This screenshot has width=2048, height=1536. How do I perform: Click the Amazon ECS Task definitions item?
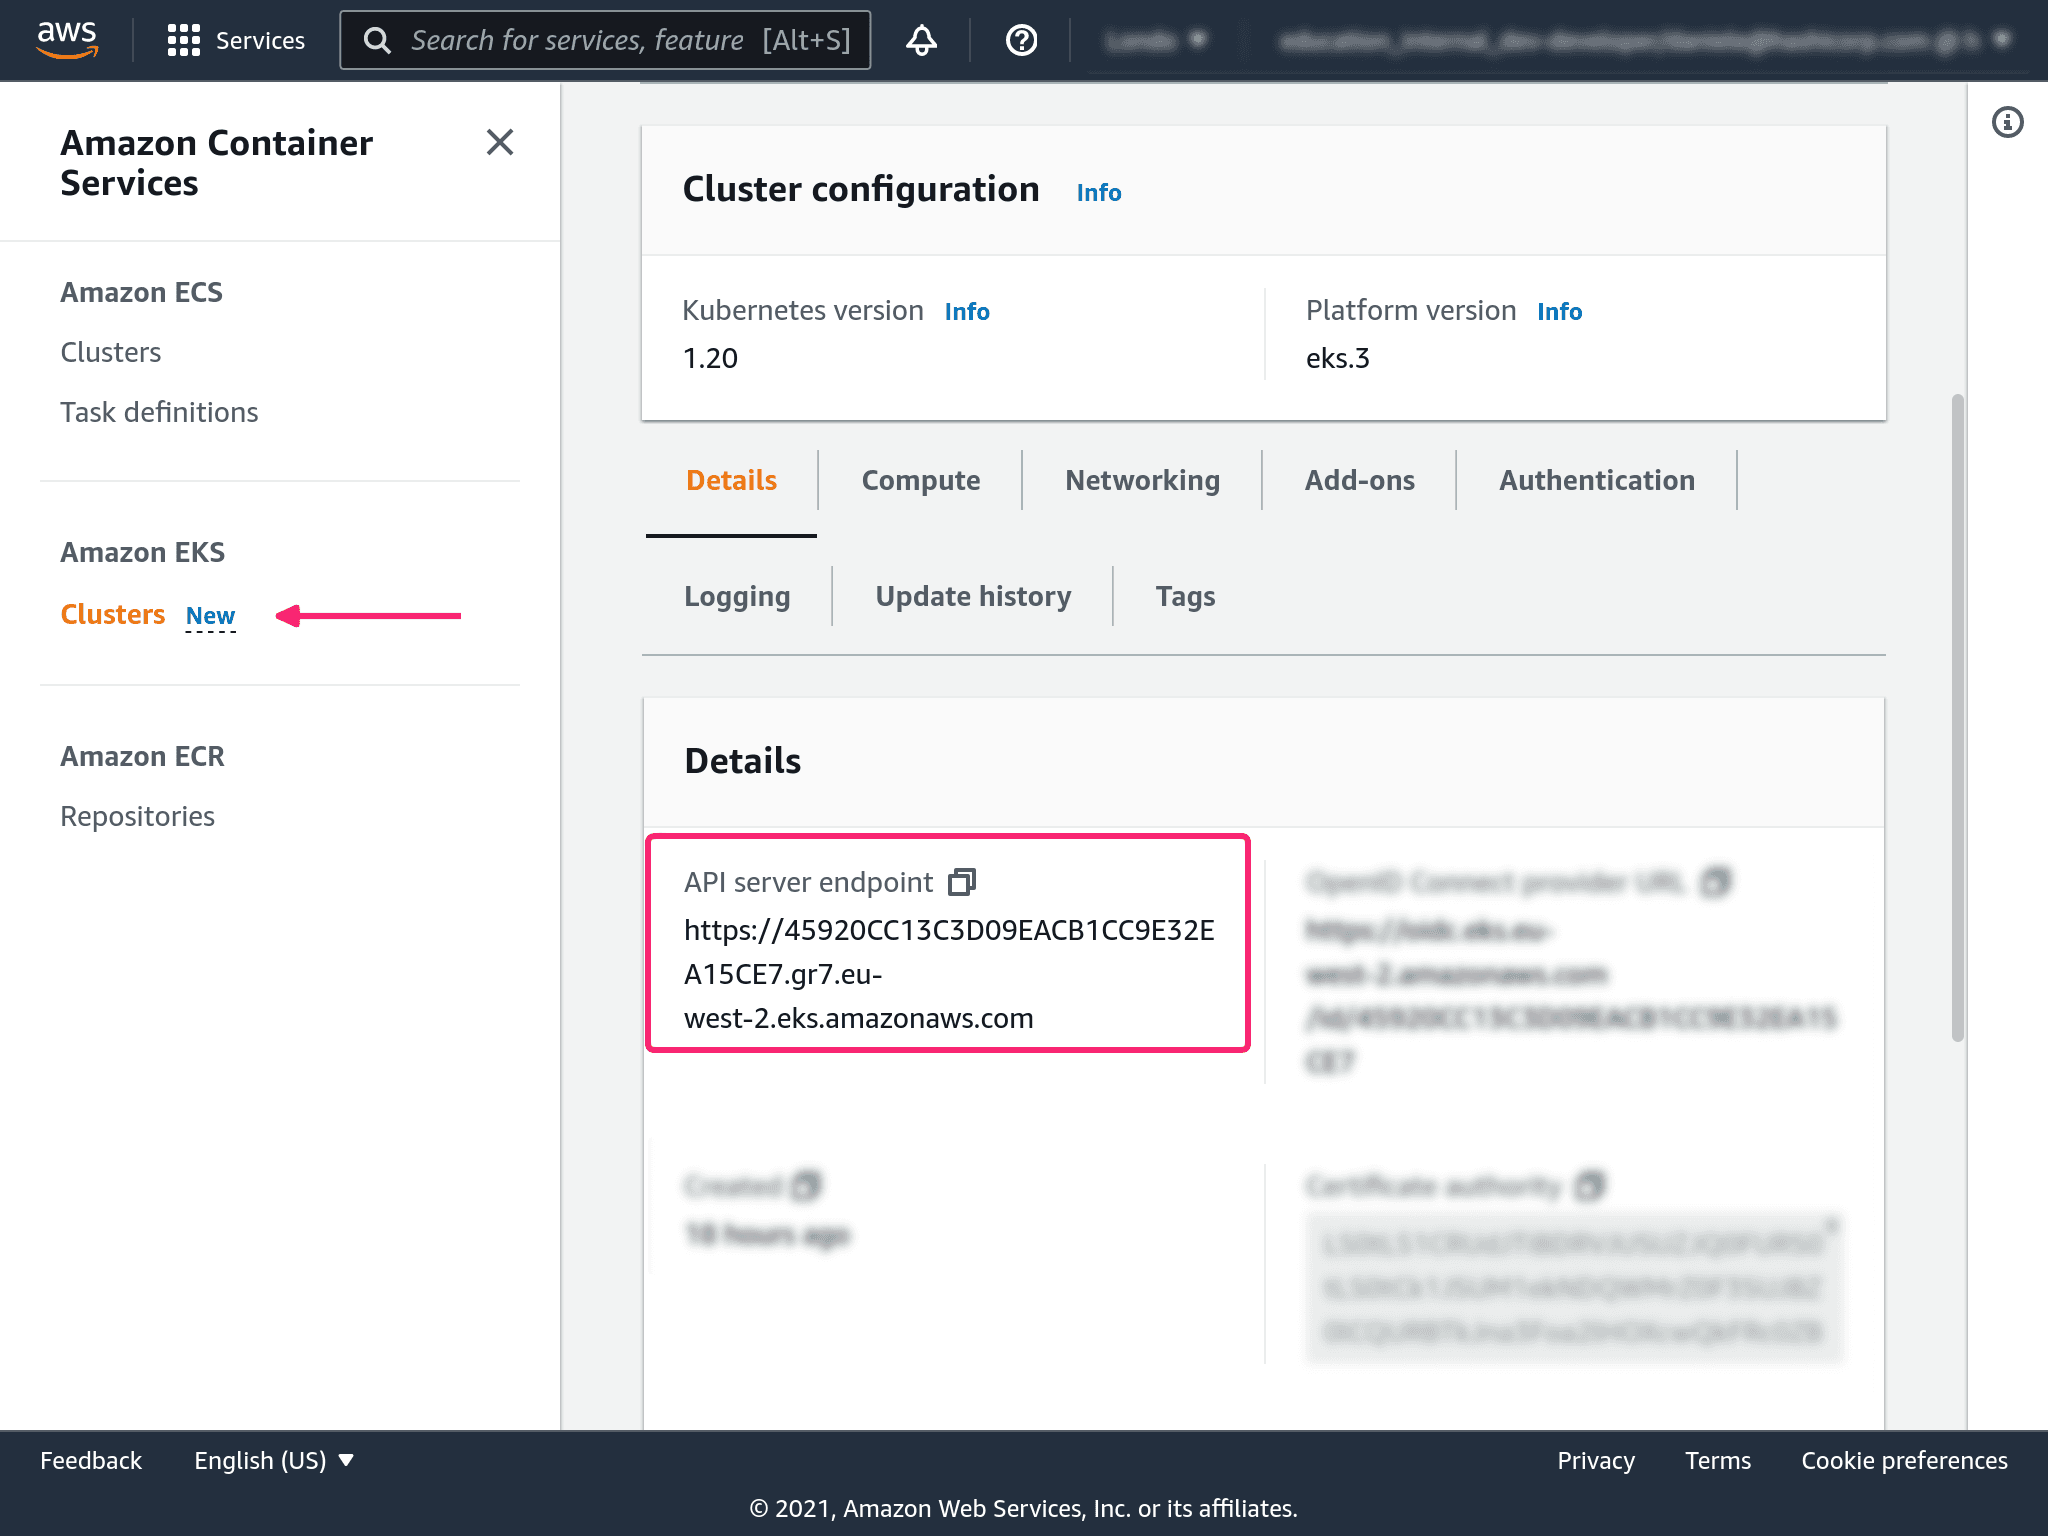160,411
